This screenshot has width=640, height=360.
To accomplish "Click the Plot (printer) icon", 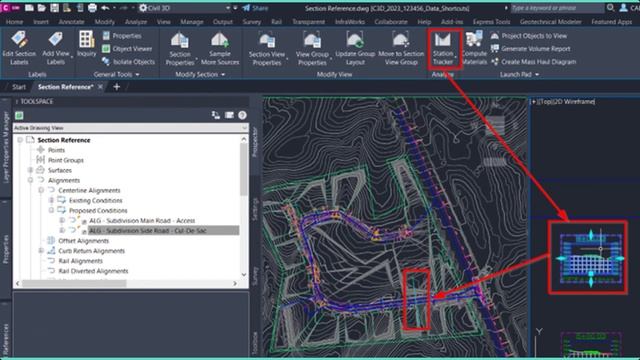I will 93,8.
